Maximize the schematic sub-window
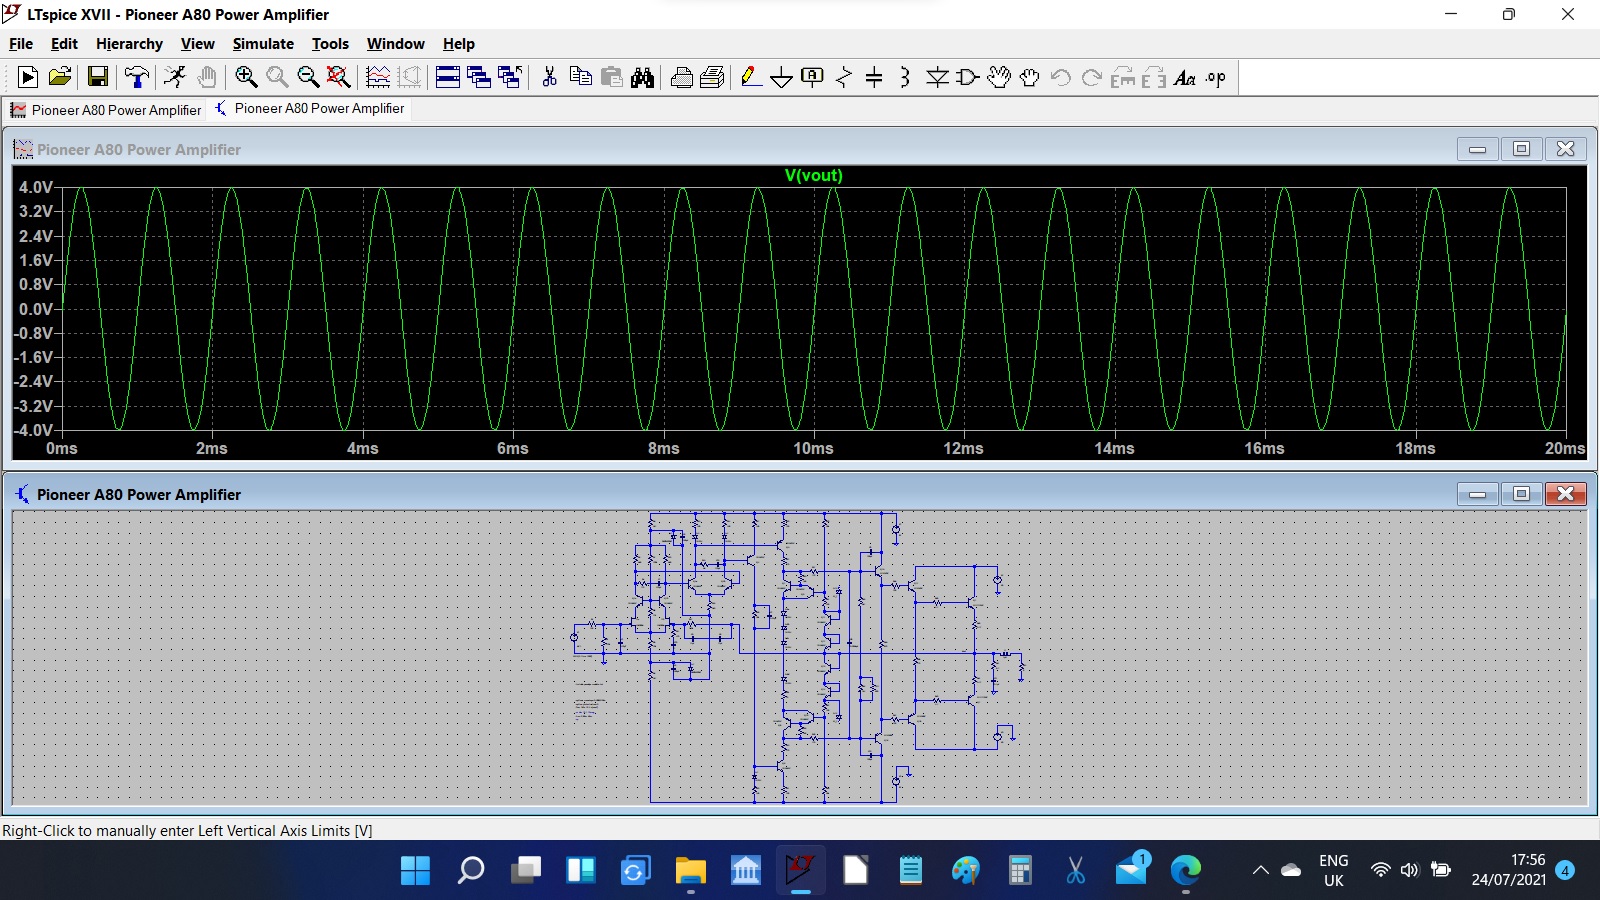This screenshot has height=900, width=1600. (1521, 494)
